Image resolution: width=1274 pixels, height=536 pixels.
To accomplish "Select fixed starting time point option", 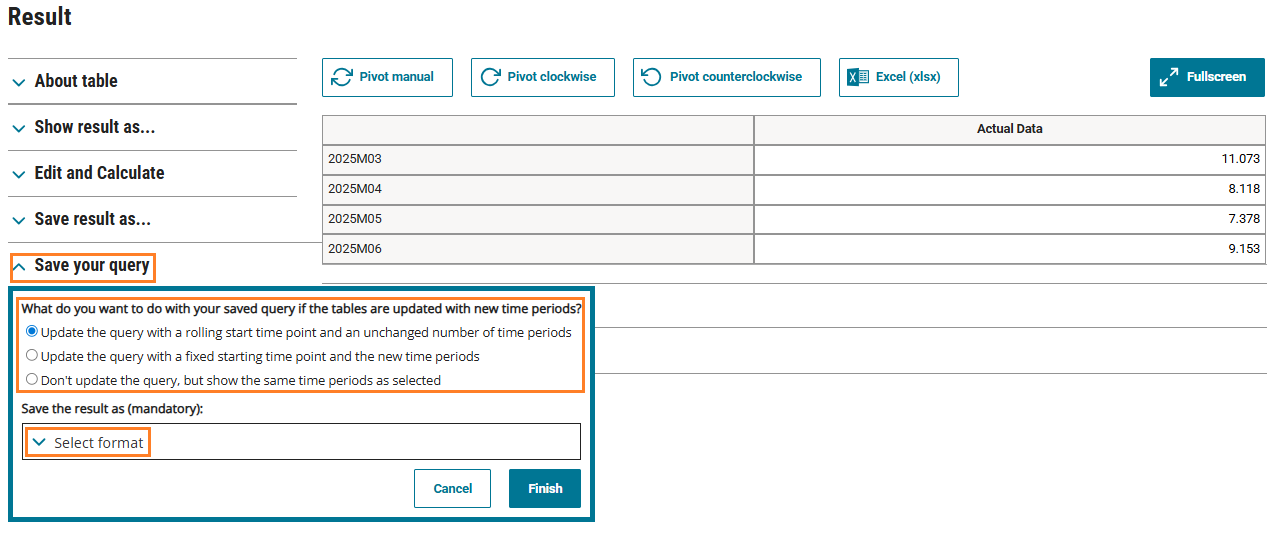I will click(33, 356).
